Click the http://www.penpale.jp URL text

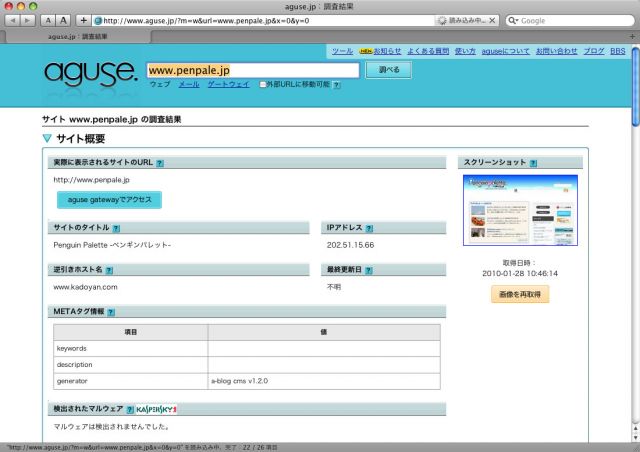click(x=91, y=180)
